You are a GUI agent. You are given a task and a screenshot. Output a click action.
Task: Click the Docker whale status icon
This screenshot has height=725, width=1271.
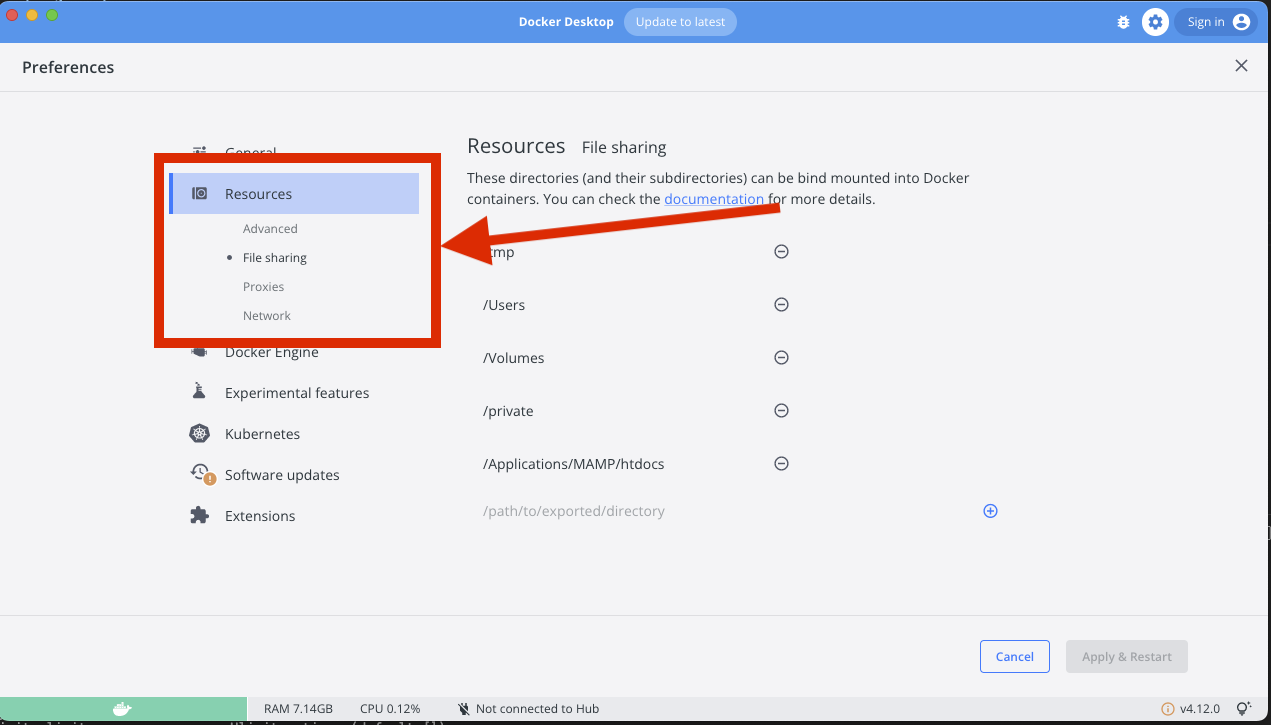pyautogui.click(x=122, y=708)
